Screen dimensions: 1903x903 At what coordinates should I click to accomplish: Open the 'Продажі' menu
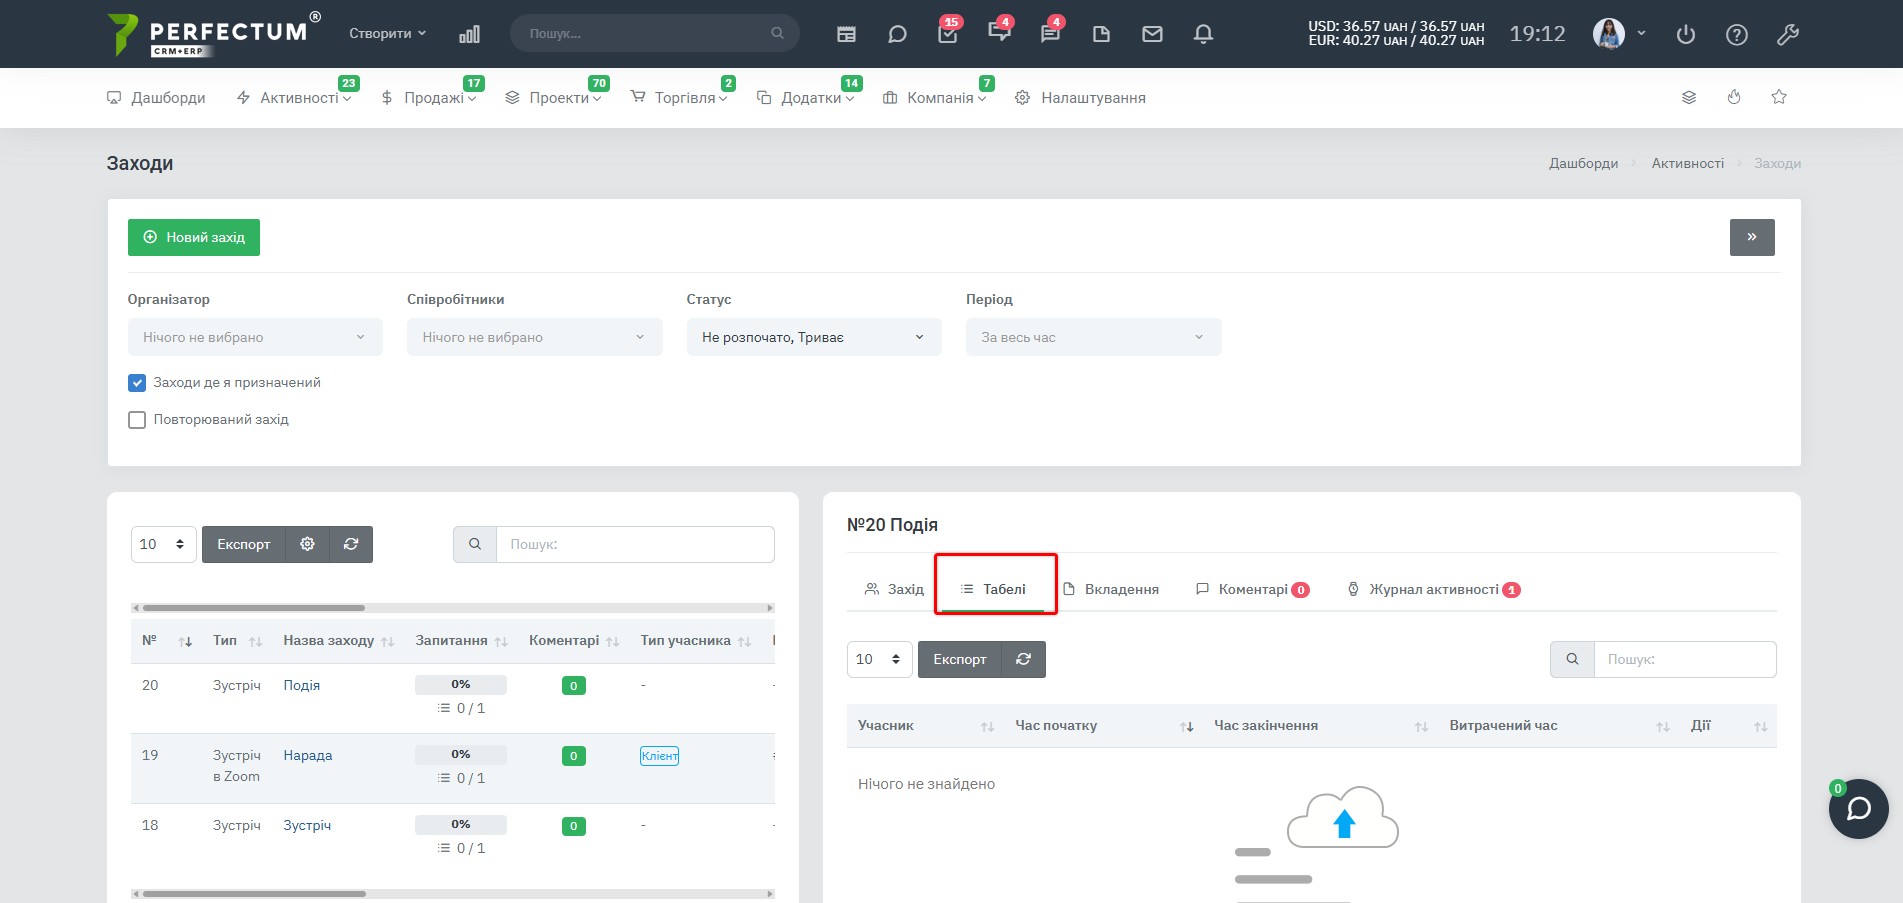[429, 97]
